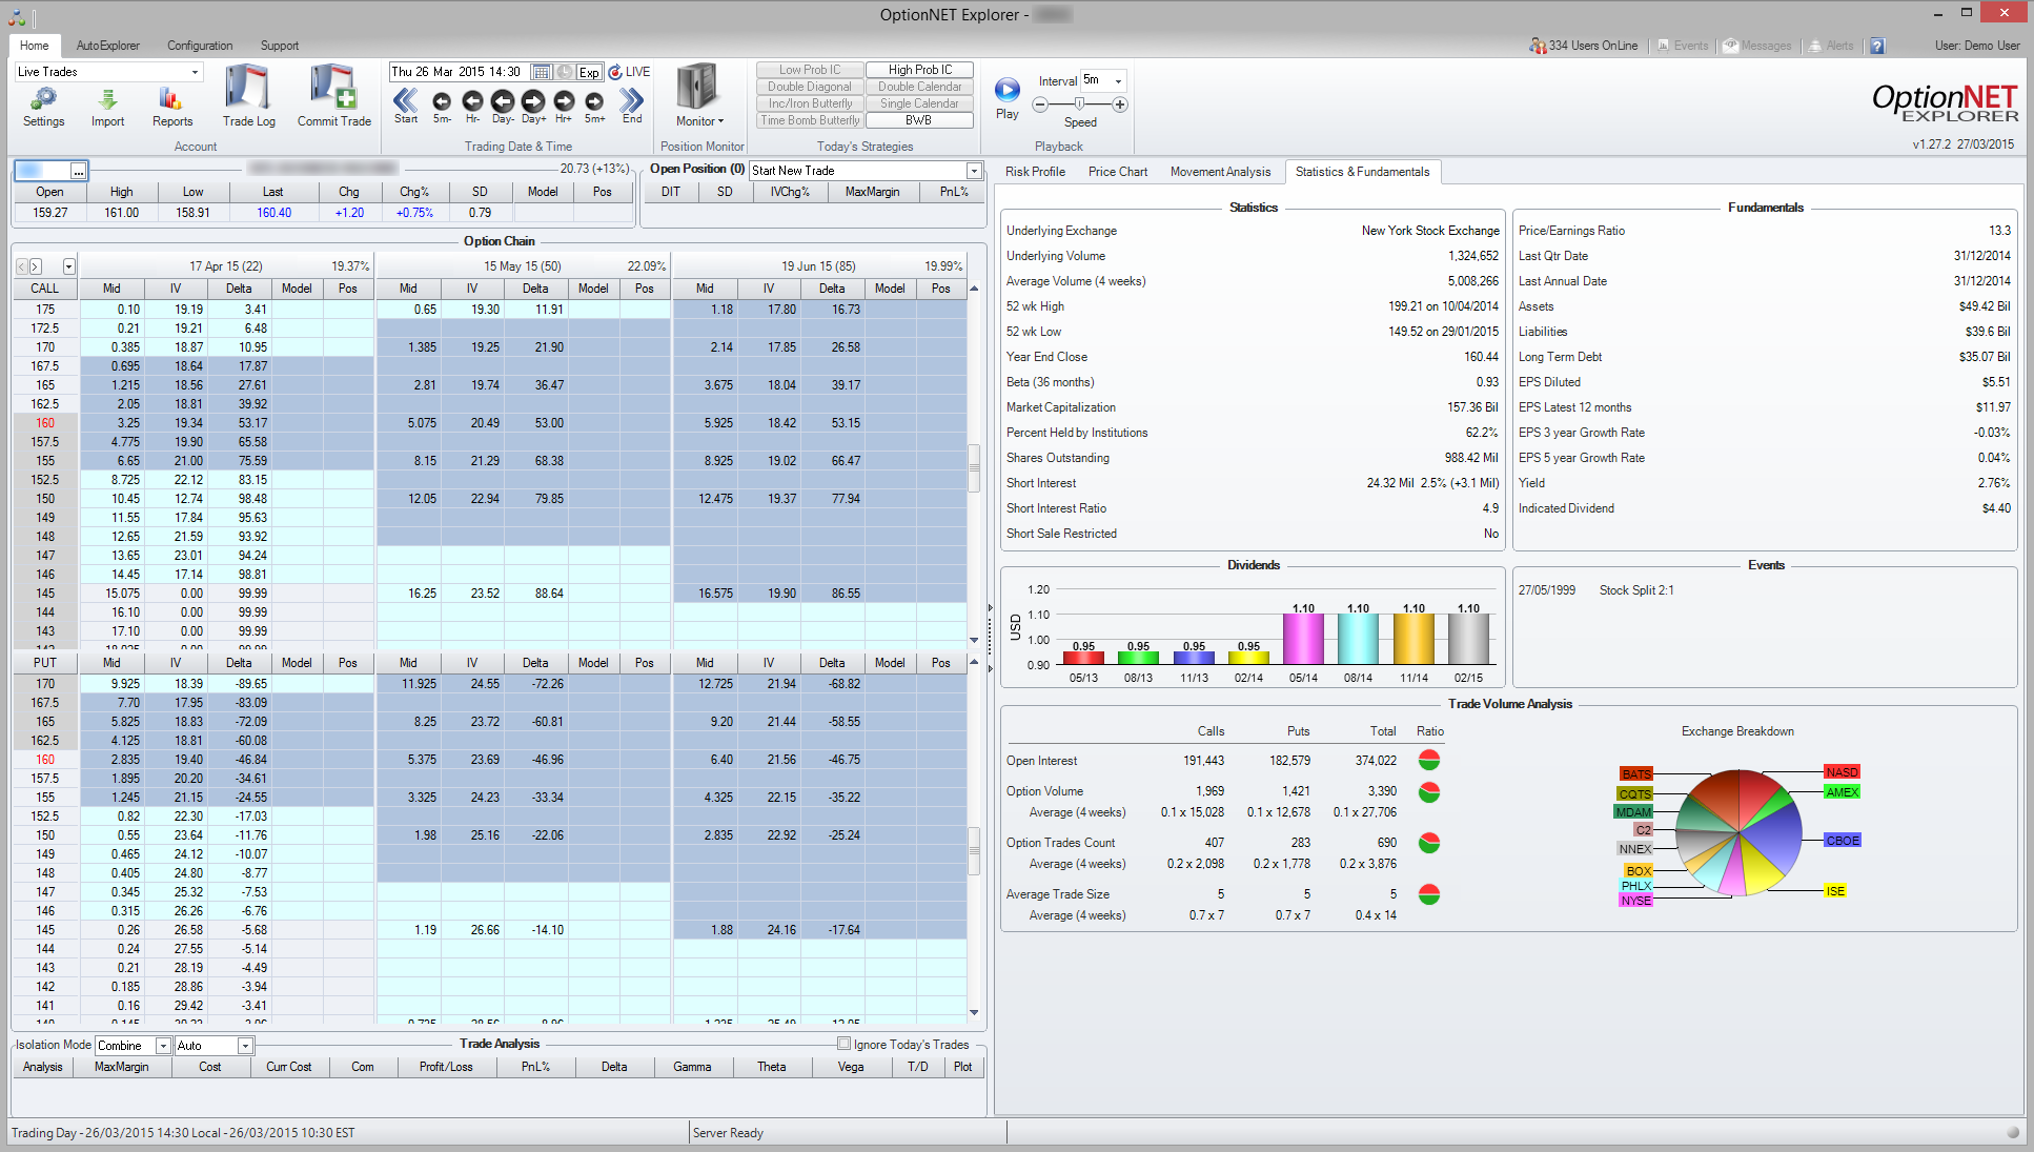Toggle the Exp button near the date
2034x1152 pixels.
[x=589, y=72]
